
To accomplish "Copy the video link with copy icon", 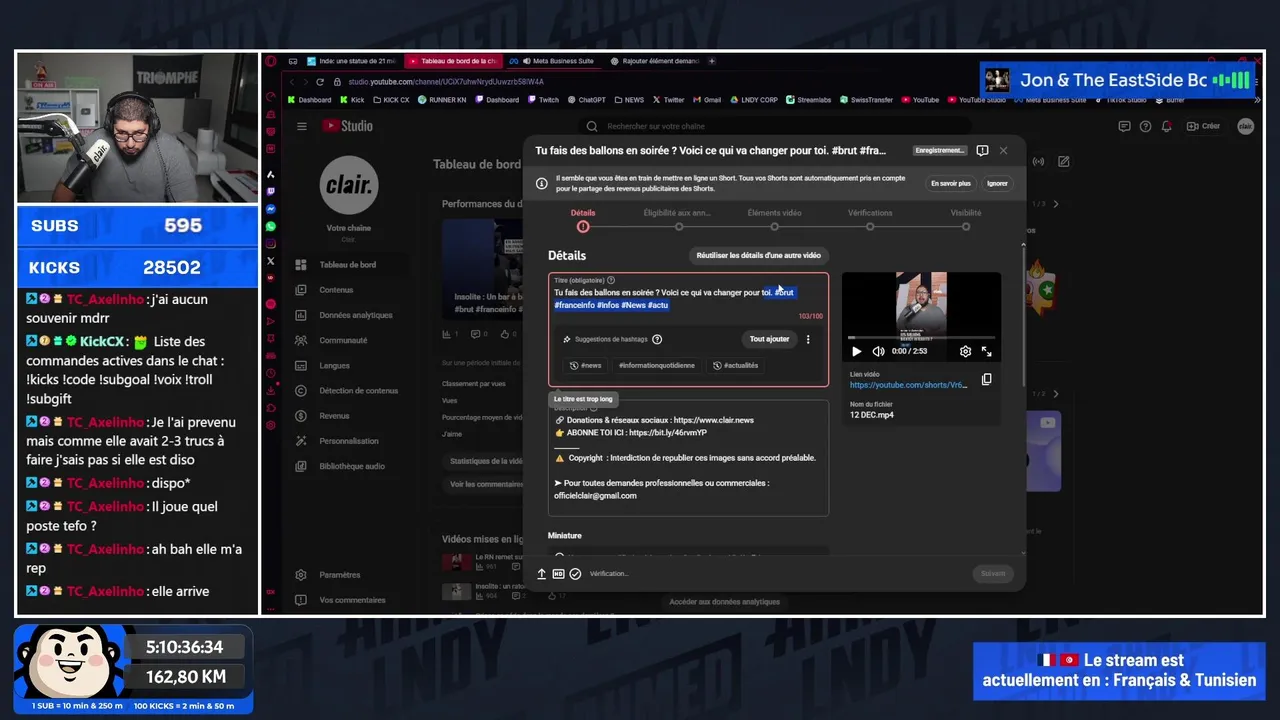I will coord(986,379).
